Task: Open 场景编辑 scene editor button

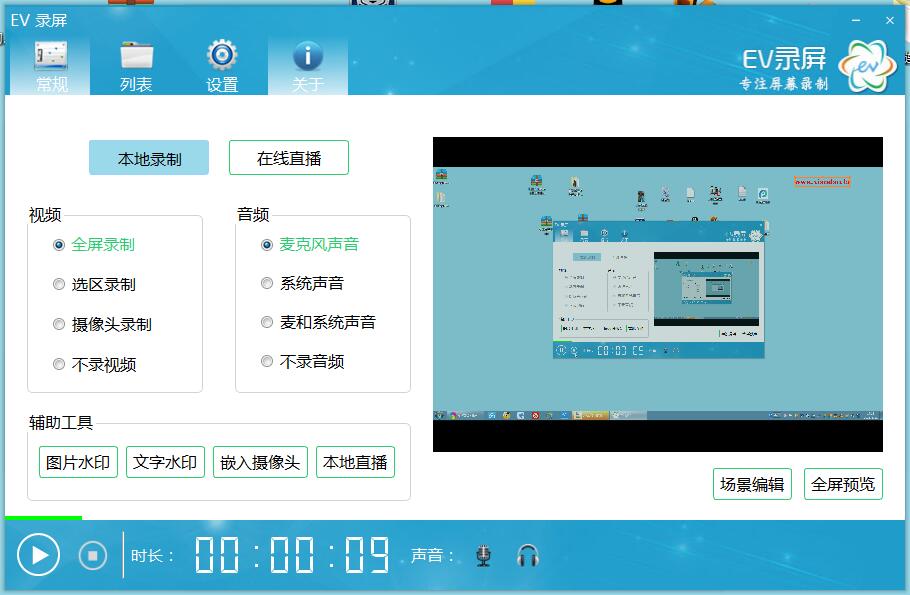Action: 752,484
